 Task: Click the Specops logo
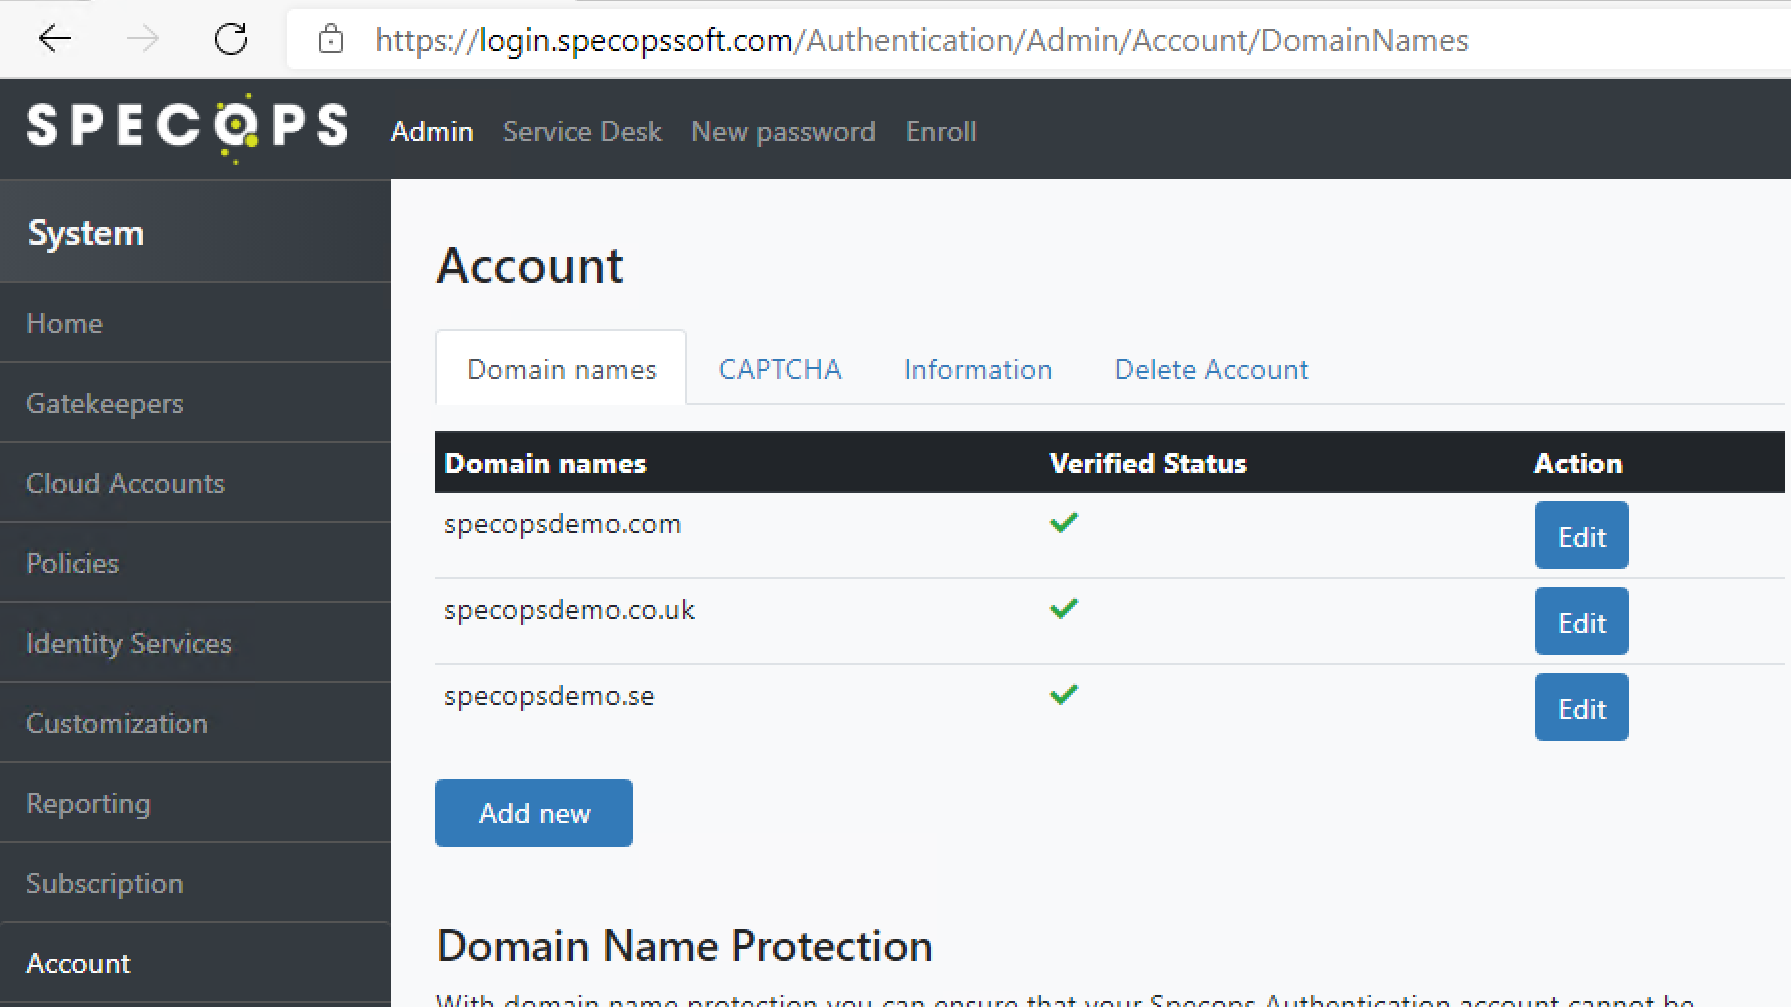coord(188,127)
